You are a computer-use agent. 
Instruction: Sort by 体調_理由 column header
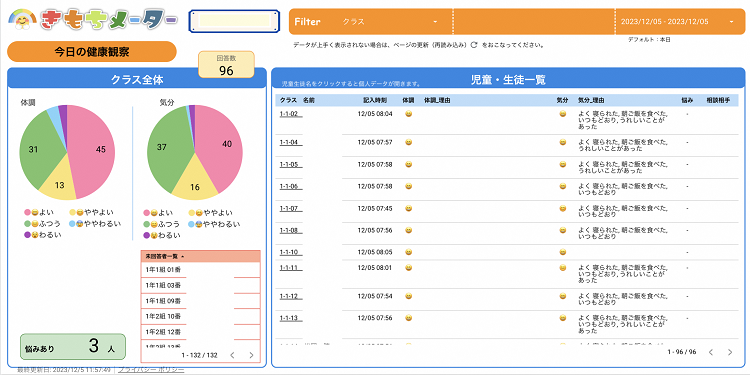click(437, 100)
